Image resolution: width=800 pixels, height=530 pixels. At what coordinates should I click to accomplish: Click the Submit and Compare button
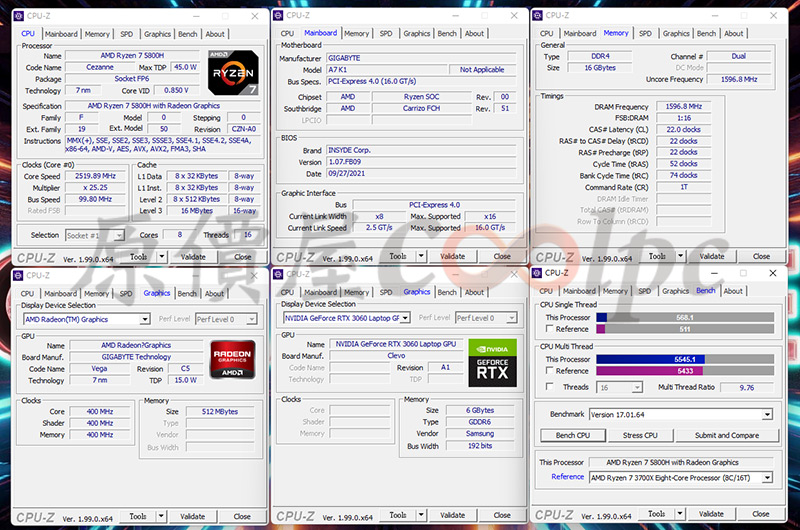727,435
